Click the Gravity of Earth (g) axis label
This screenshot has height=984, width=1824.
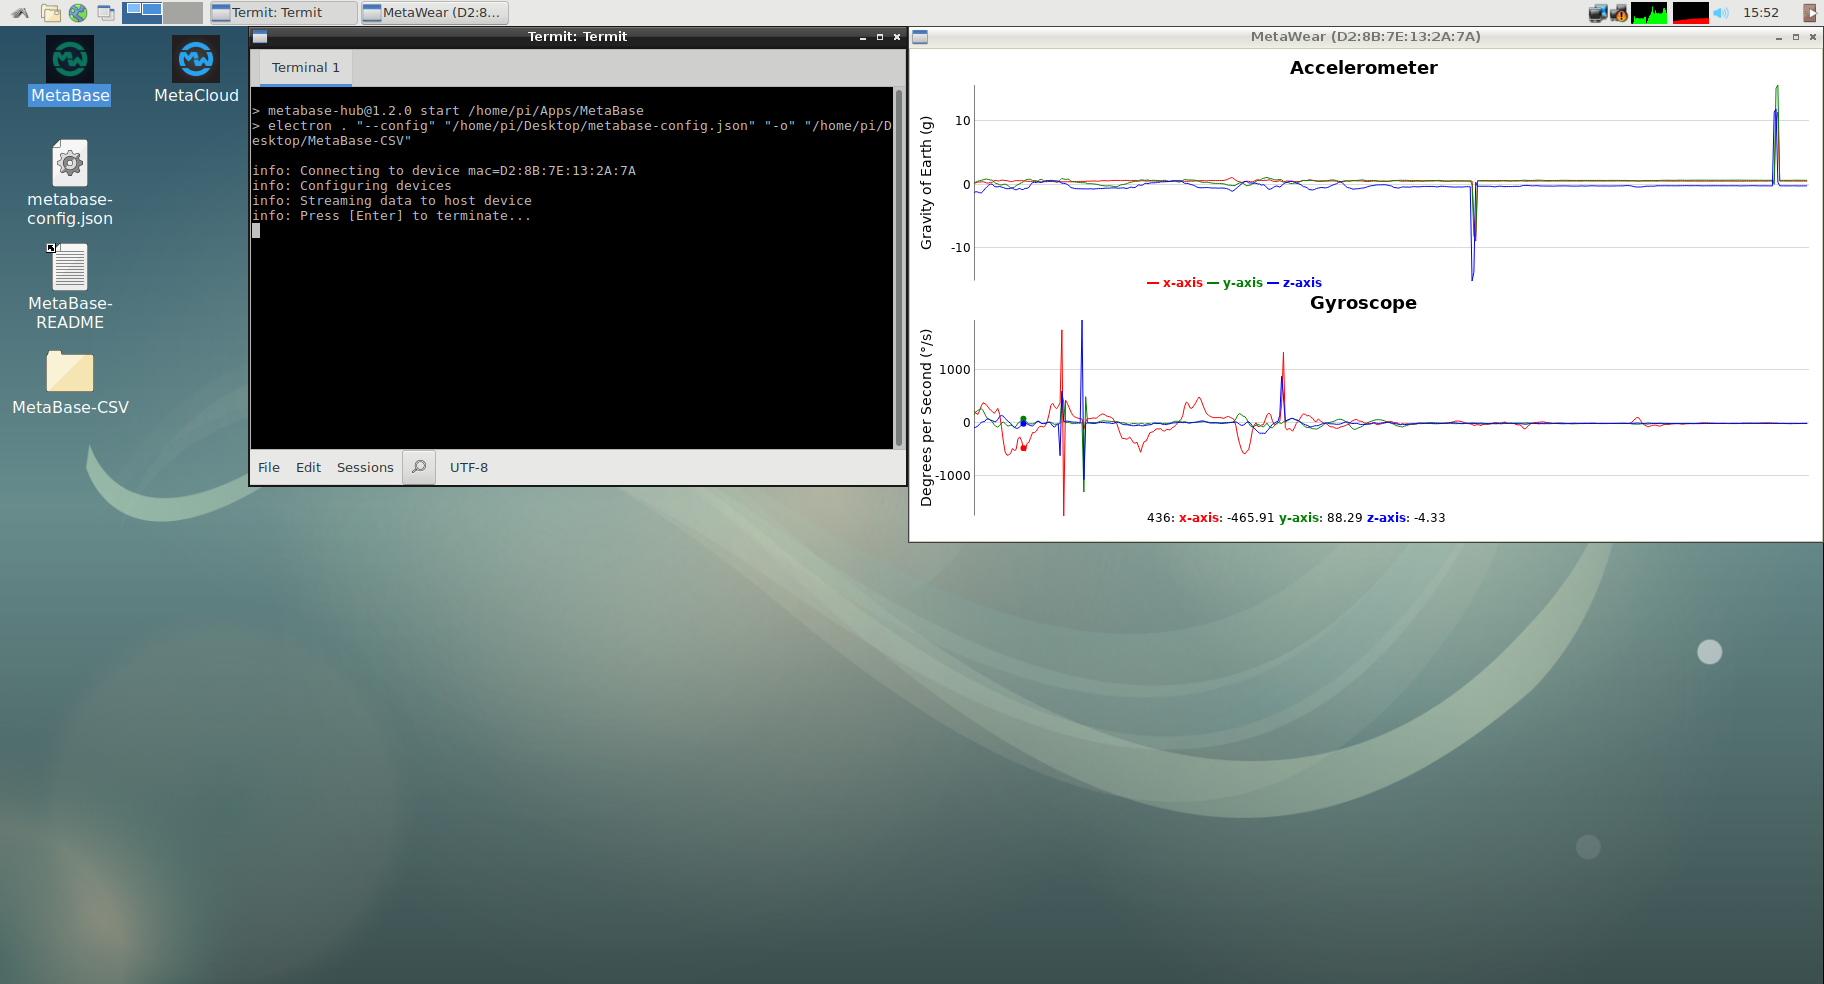pos(926,183)
